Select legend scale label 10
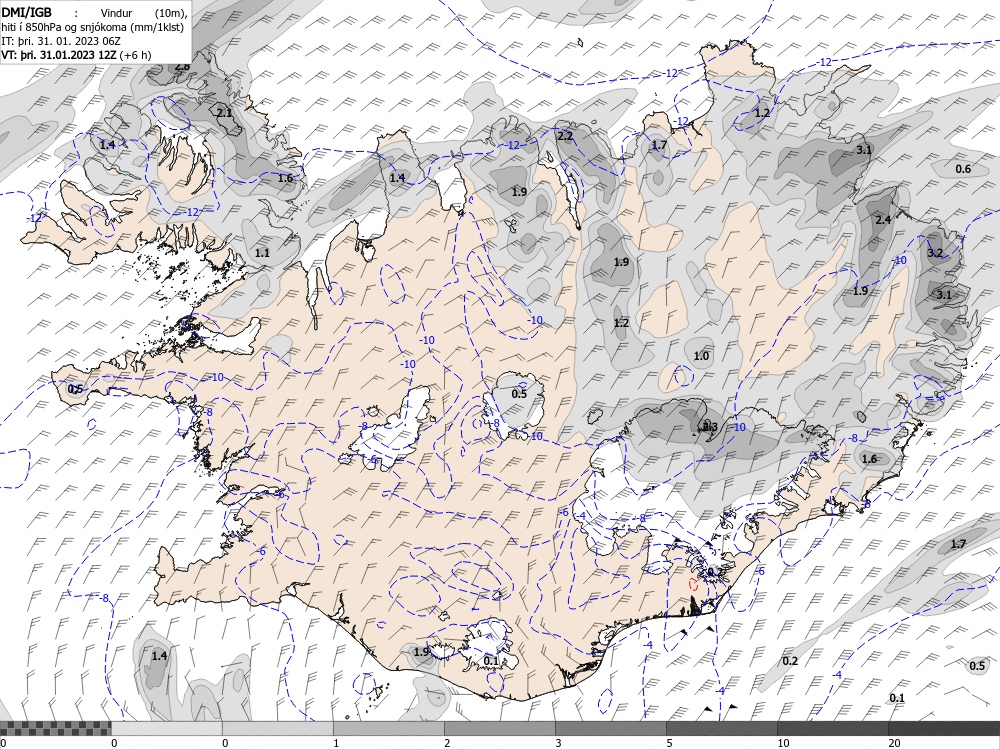1000x750 pixels. 783,743
